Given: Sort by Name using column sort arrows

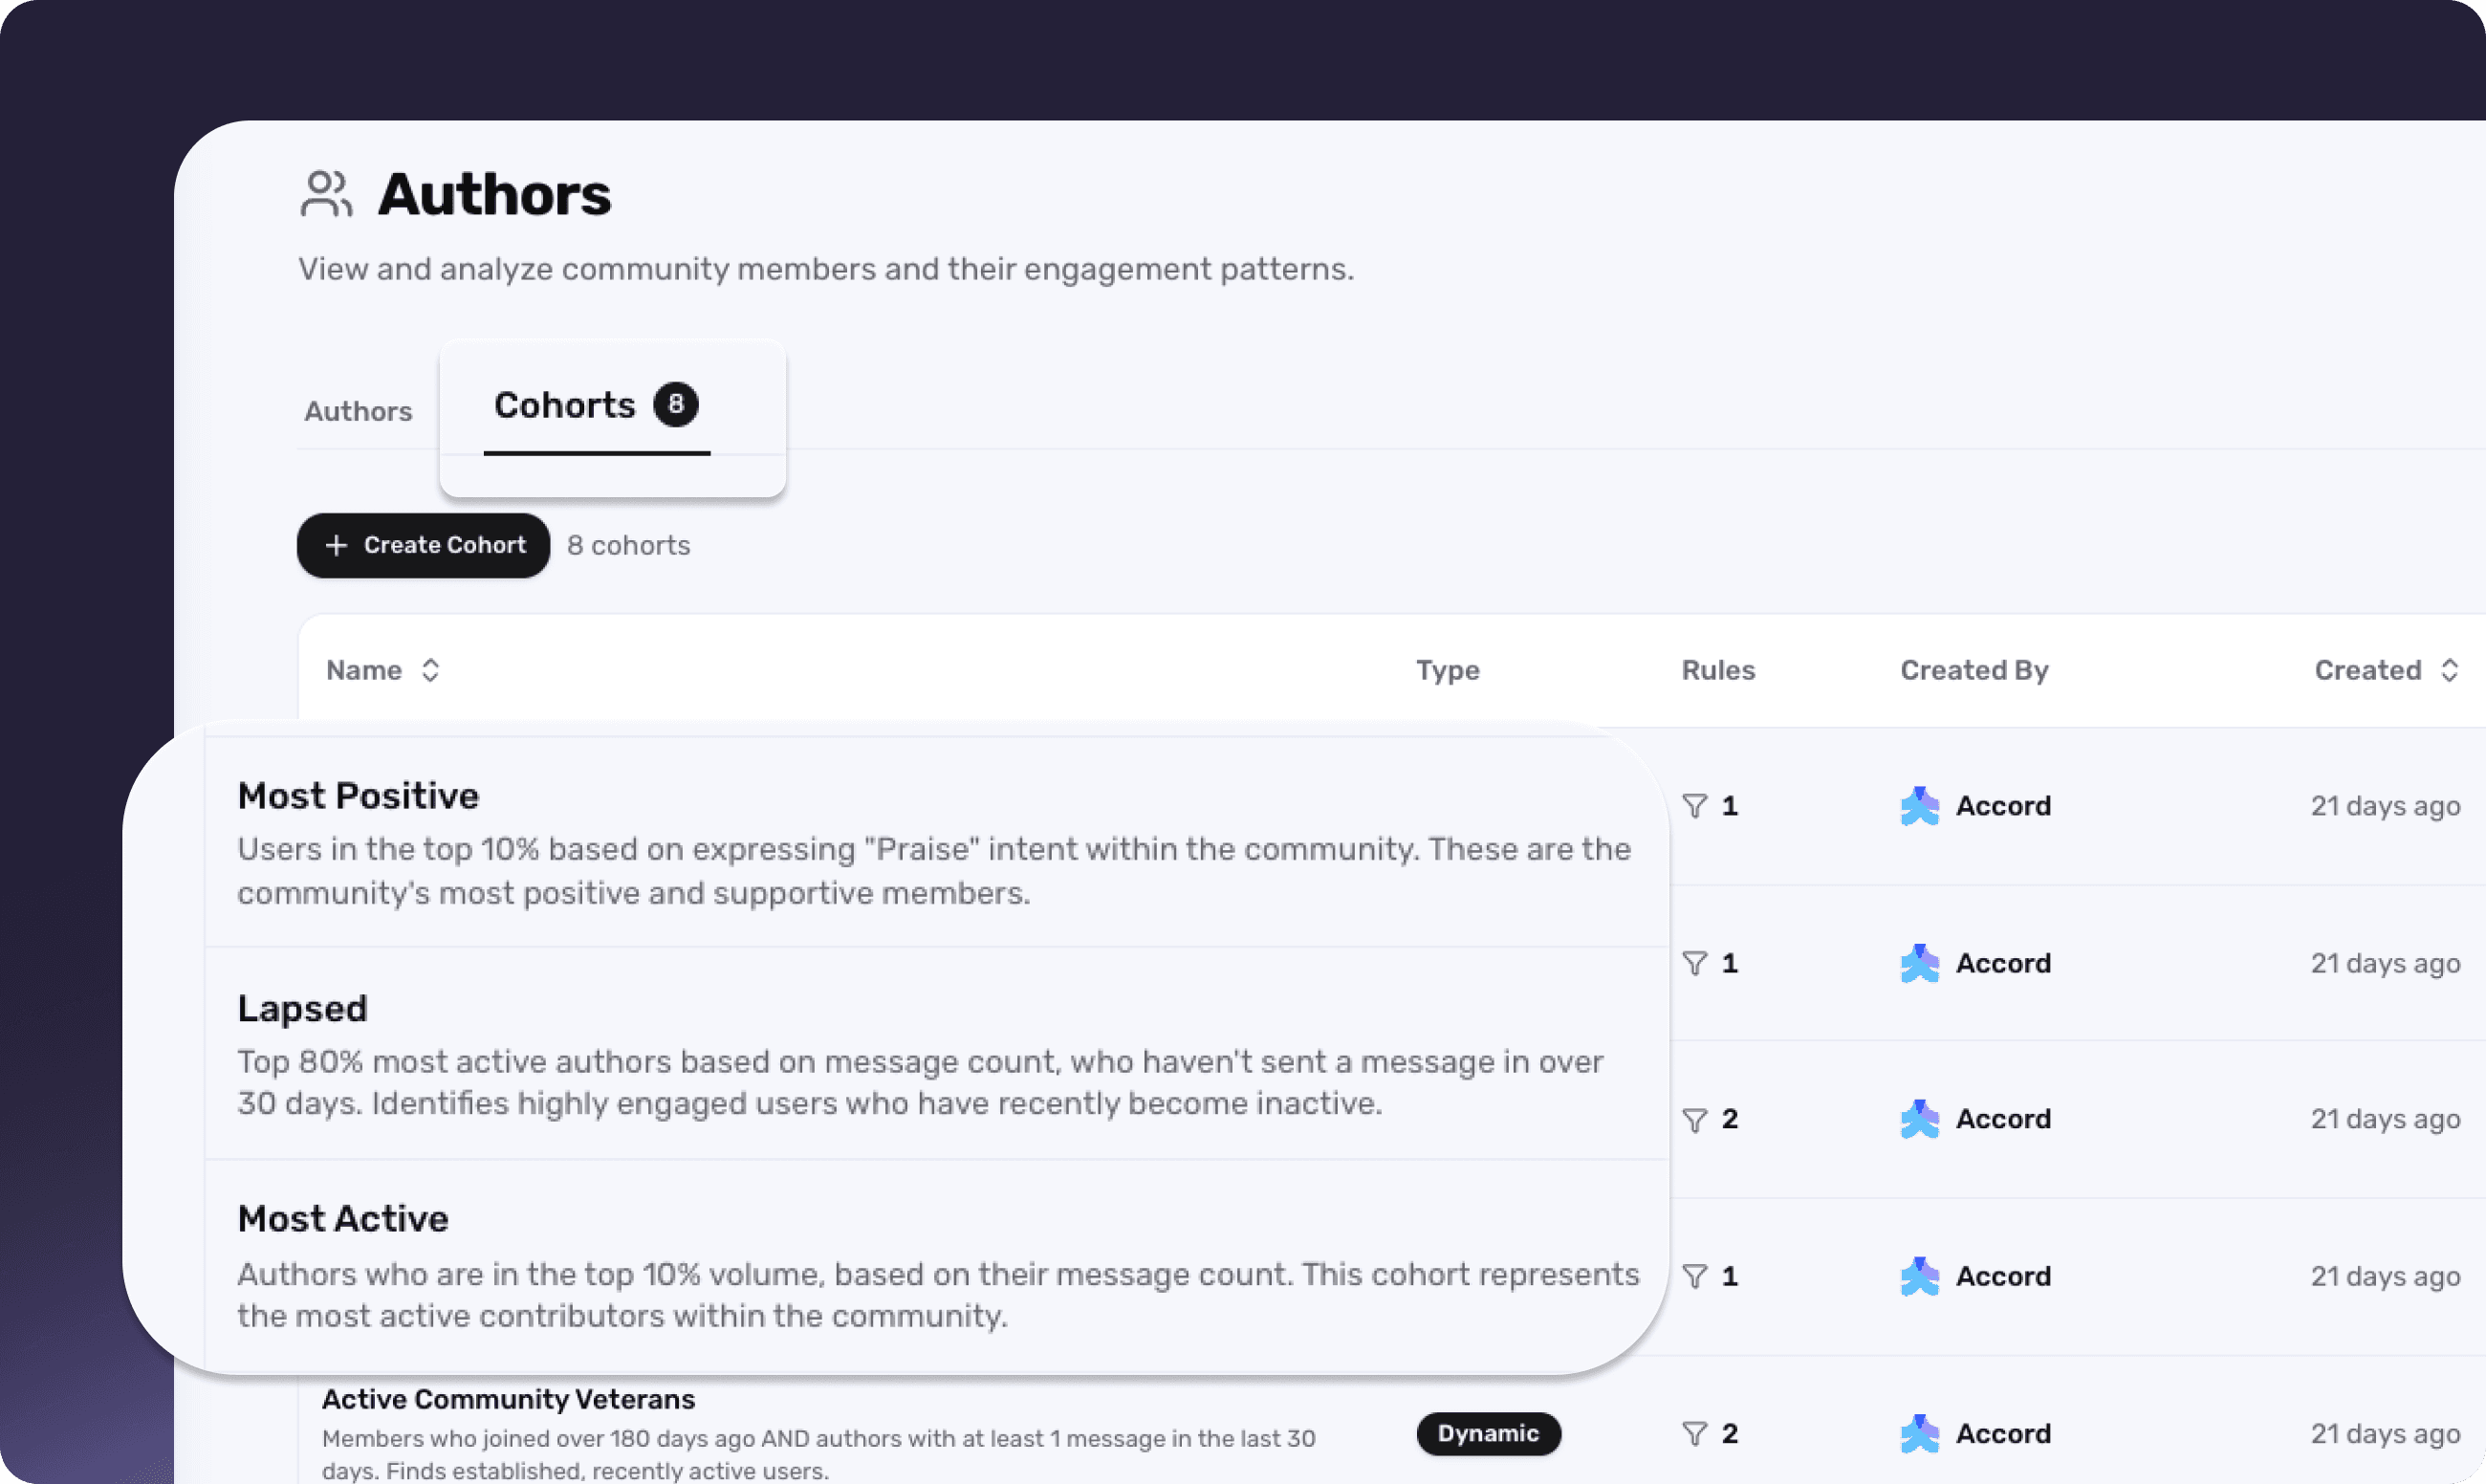Looking at the screenshot, I should coord(430,670).
